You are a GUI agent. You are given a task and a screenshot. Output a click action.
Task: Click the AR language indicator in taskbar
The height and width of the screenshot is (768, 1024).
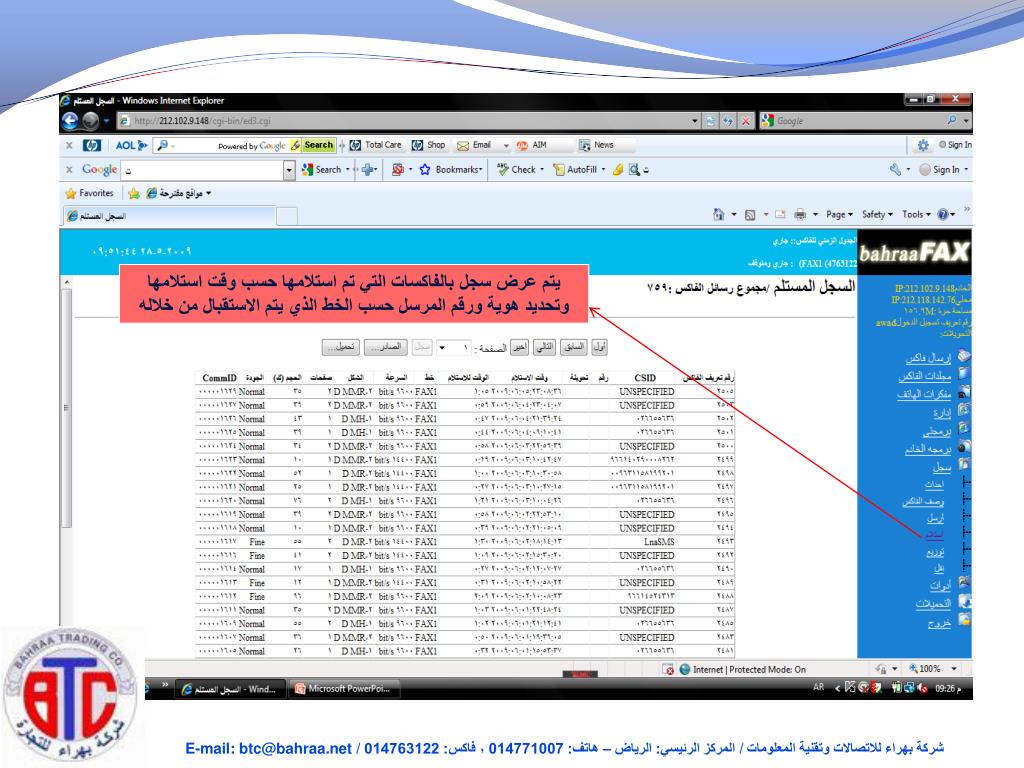coord(818,687)
